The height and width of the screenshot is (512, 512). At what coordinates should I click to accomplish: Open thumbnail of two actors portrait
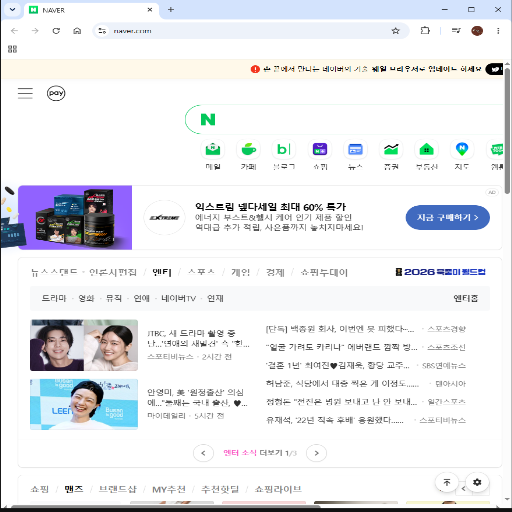[x=84, y=345]
